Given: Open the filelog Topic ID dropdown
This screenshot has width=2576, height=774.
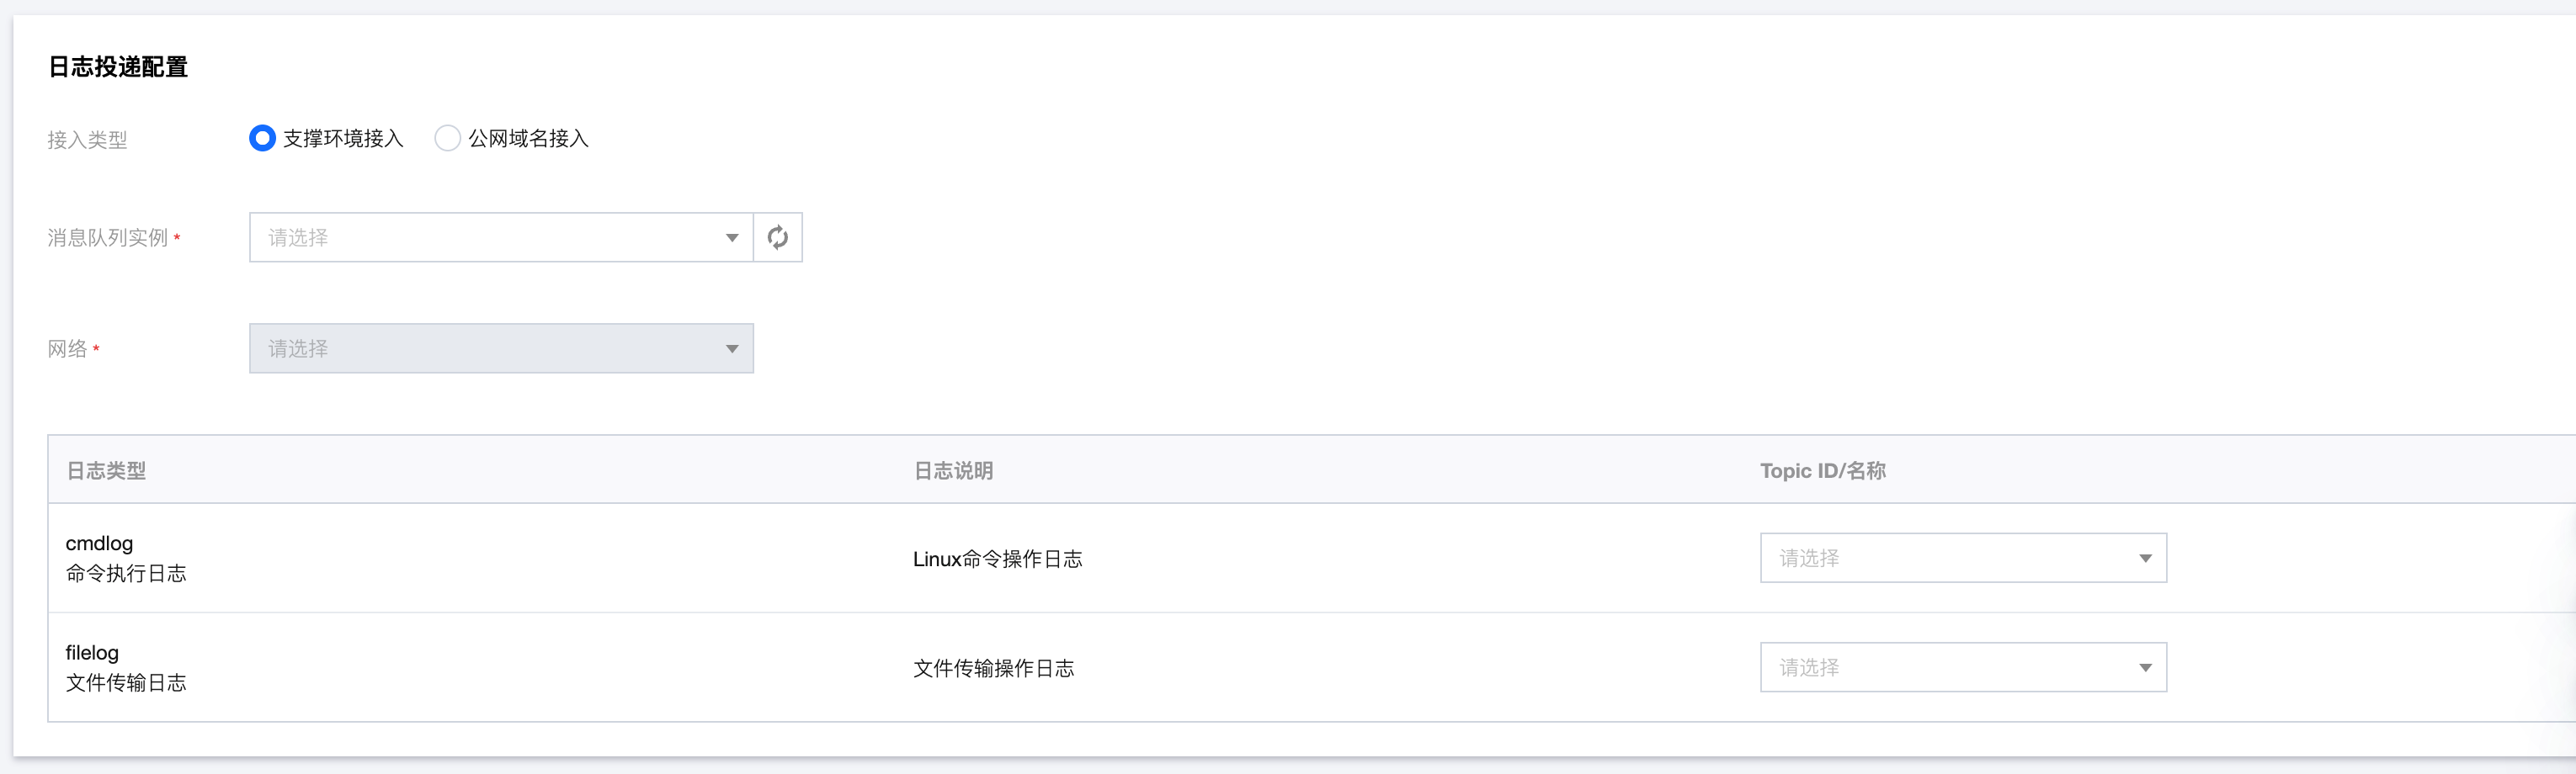Looking at the screenshot, I should pyautogui.click(x=1950, y=667).
